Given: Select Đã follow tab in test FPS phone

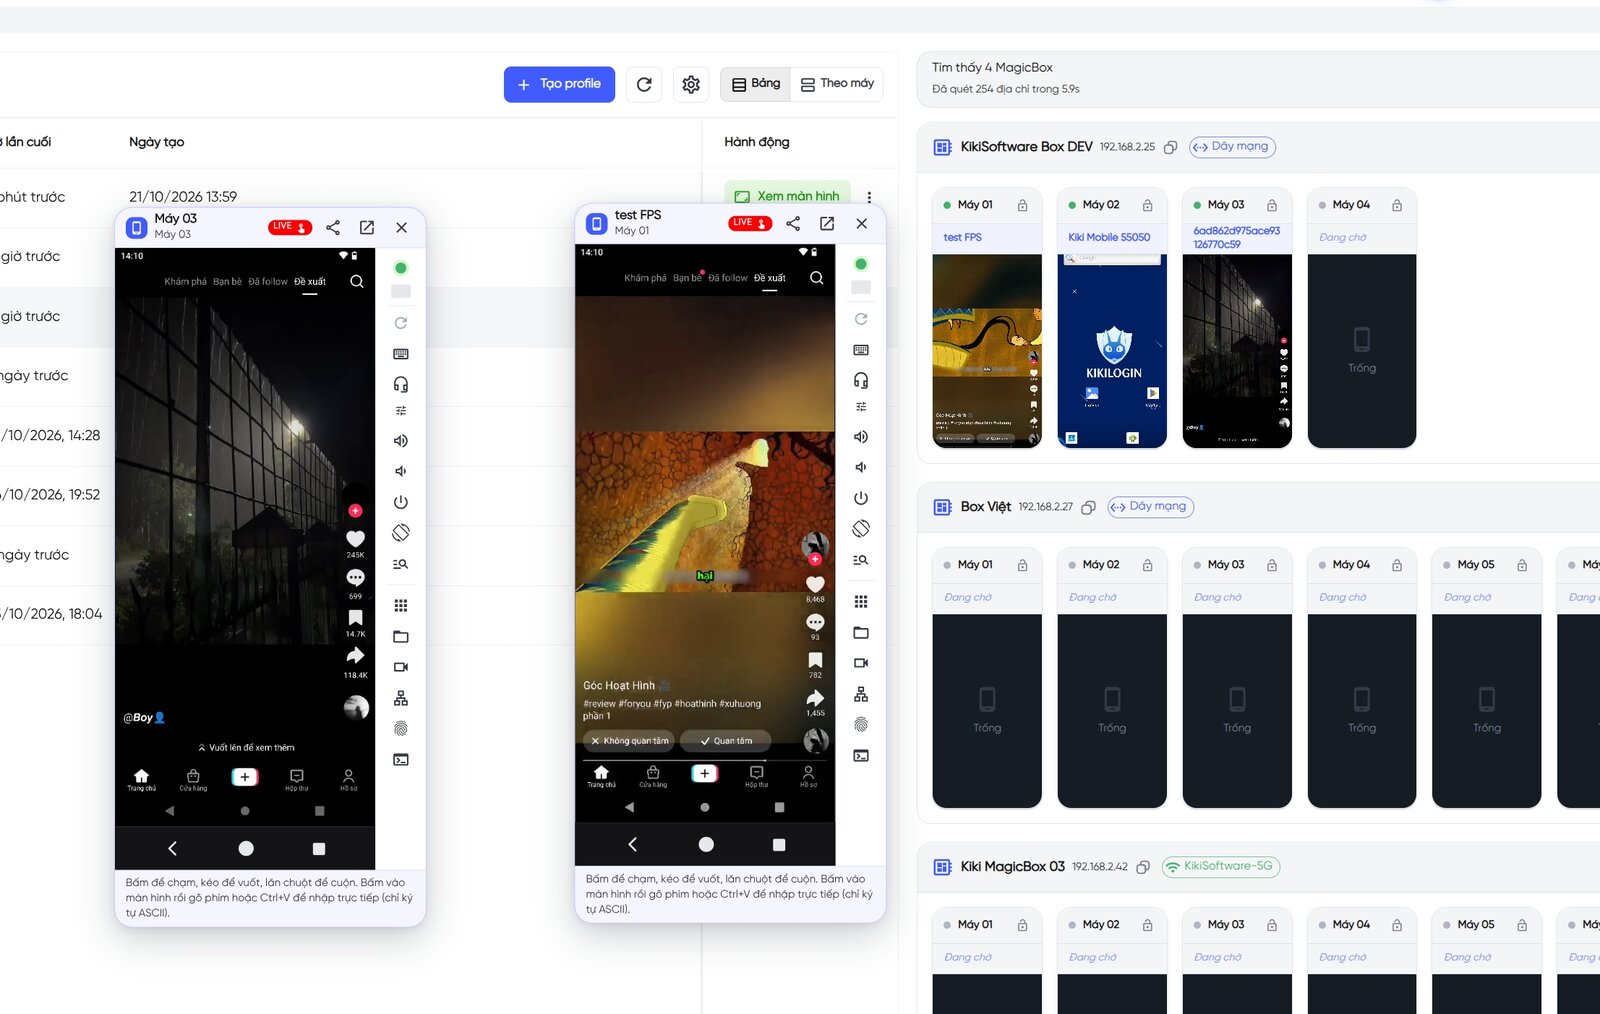Looking at the screenshot, I should (x=728, y=278).
